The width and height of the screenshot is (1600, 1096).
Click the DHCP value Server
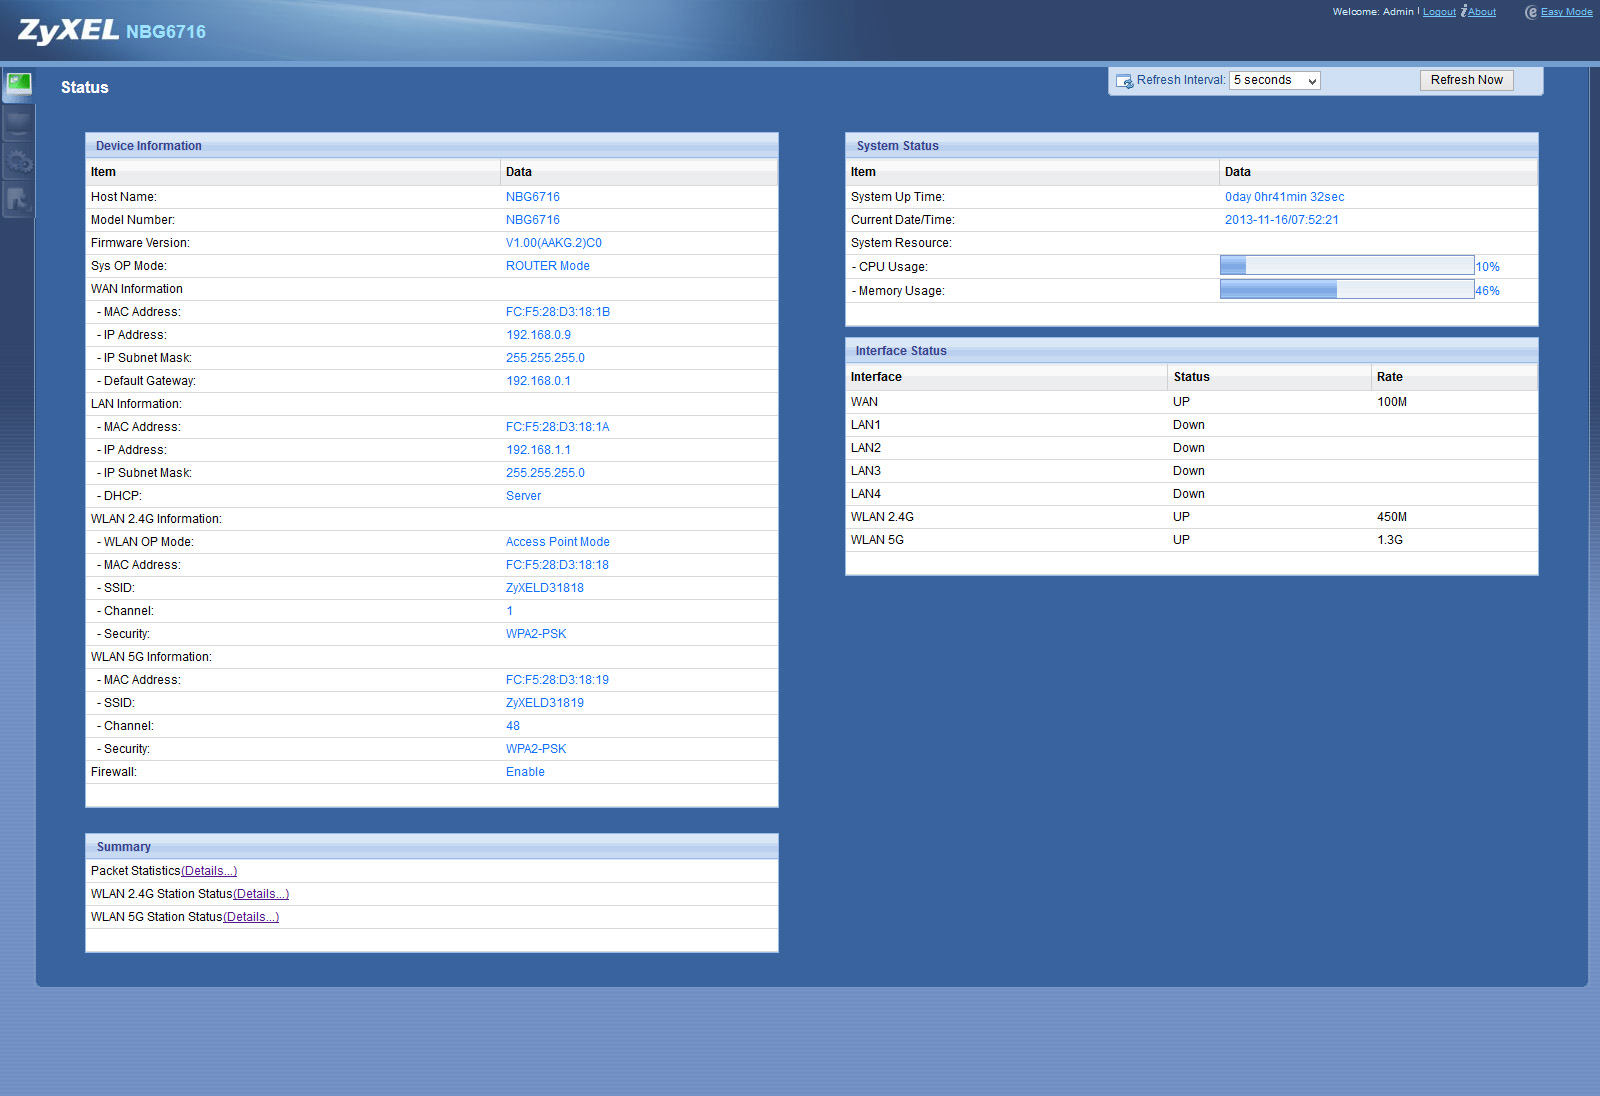click(x=524, y=496)
